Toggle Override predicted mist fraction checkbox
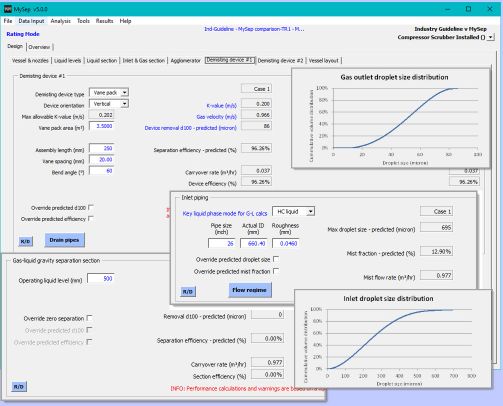The height and width of the screenshot is (406, 503). [x=276, y=271]
